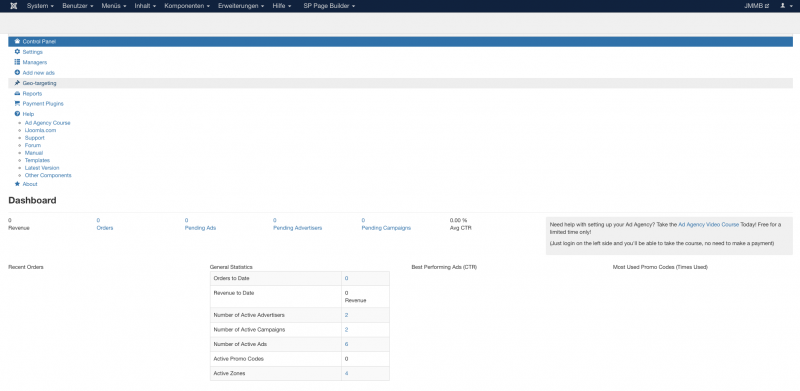Open the Forum help link

33,145
